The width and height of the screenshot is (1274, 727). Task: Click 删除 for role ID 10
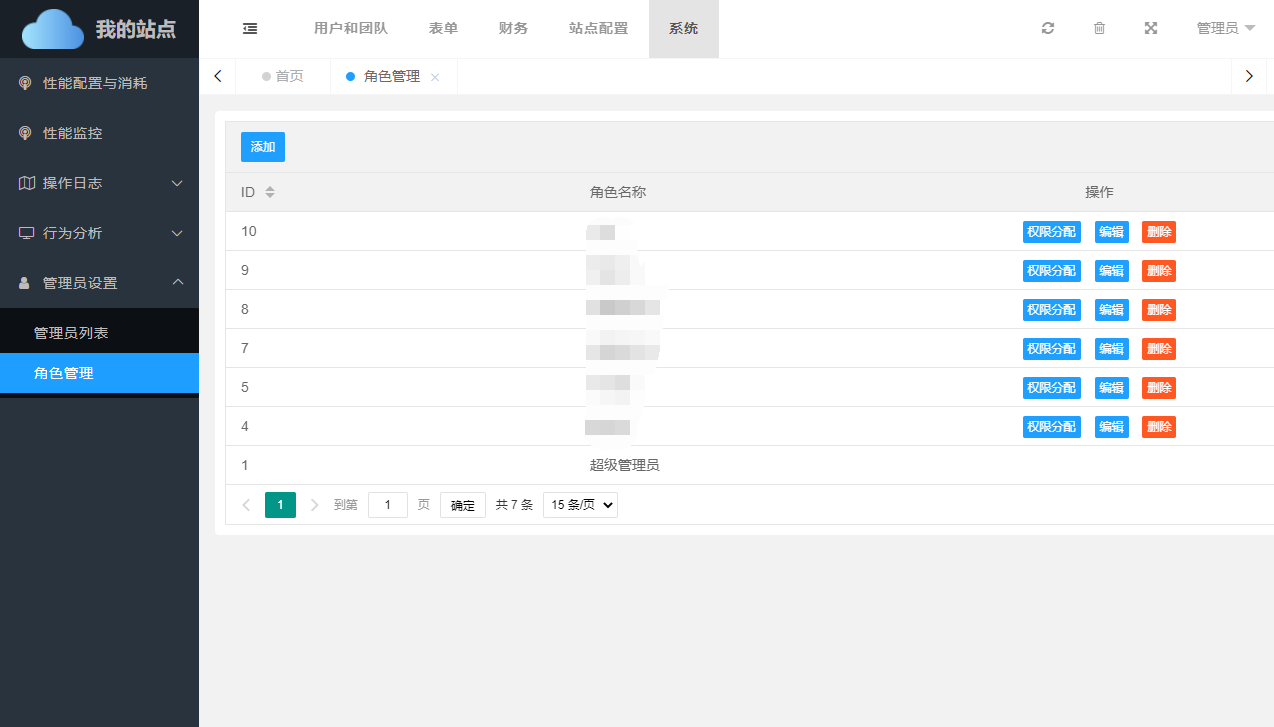1159,232
